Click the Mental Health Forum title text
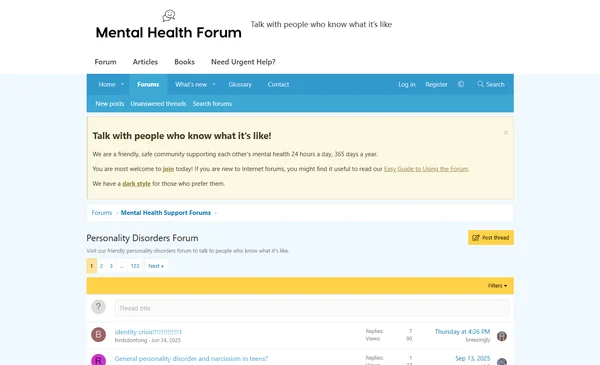The width and height of the screenshot is (600, 365). point(168,33)
